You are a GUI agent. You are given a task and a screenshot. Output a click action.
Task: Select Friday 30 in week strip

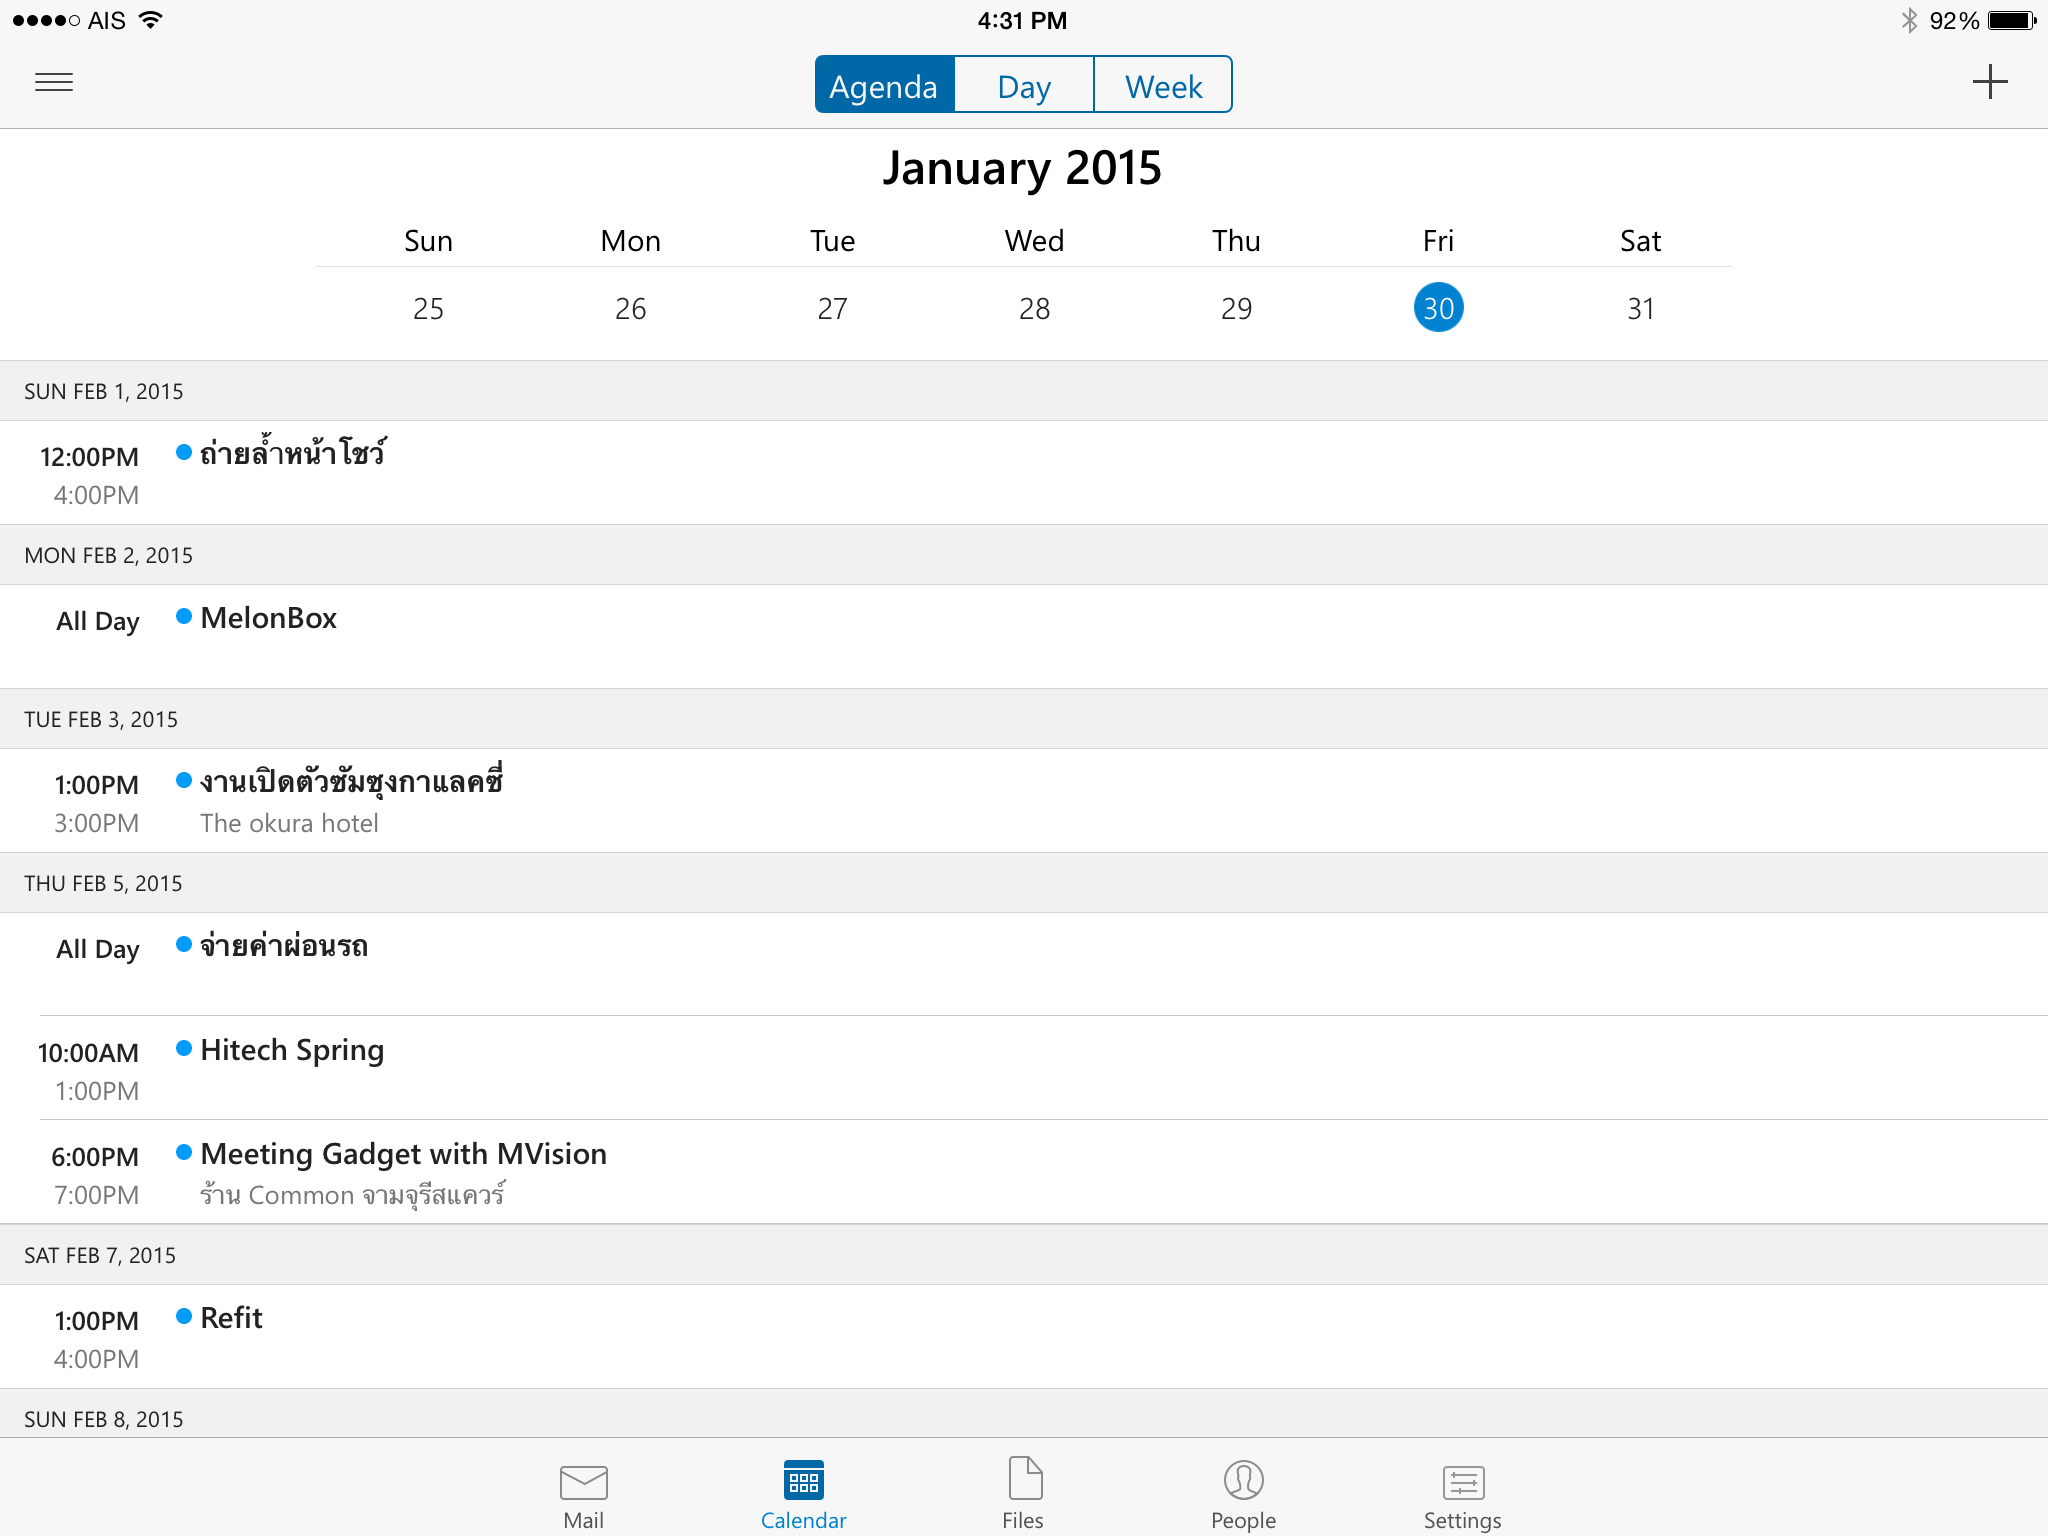pos(1438,308)
